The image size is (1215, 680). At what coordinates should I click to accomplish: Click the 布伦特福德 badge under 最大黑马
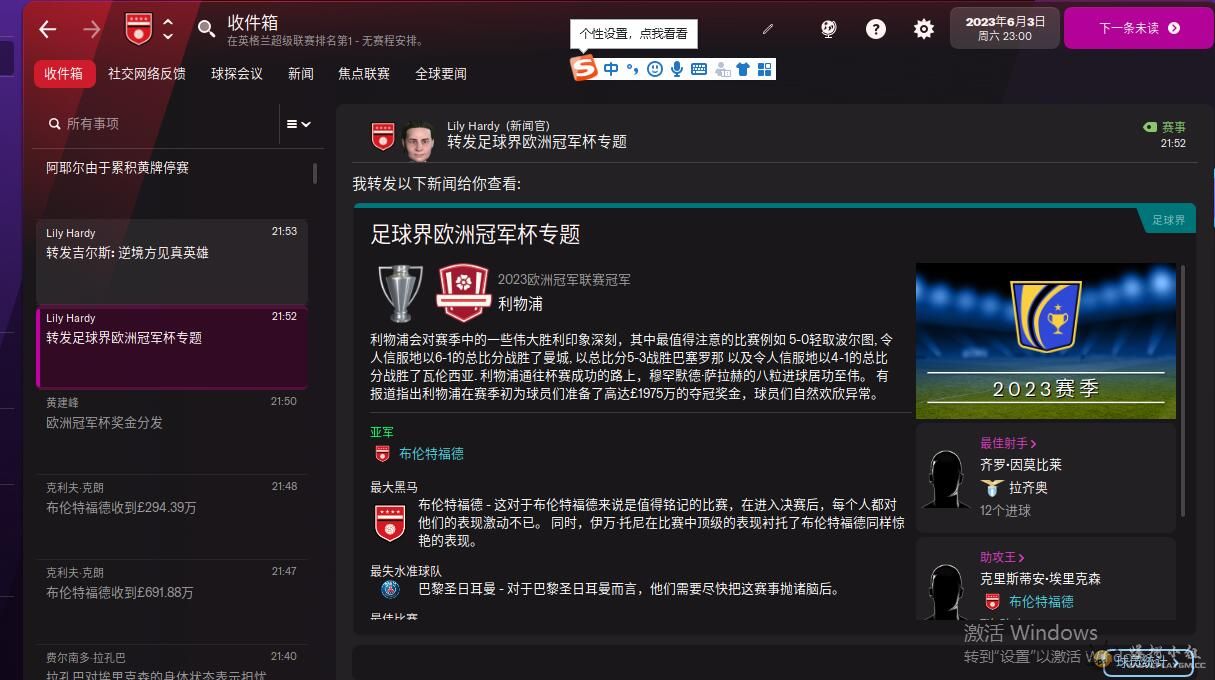(390, 523)
